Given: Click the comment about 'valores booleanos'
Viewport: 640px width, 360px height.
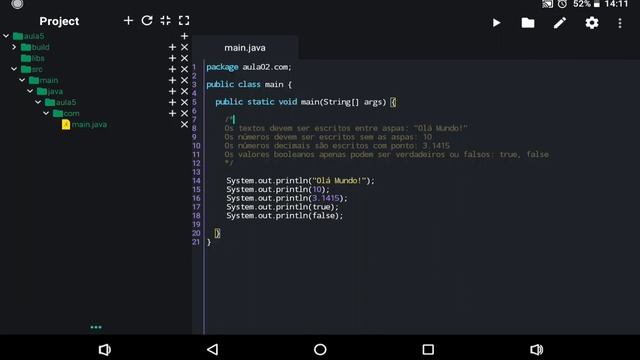Looking at the screenshot, I should (x=386, y=154).
